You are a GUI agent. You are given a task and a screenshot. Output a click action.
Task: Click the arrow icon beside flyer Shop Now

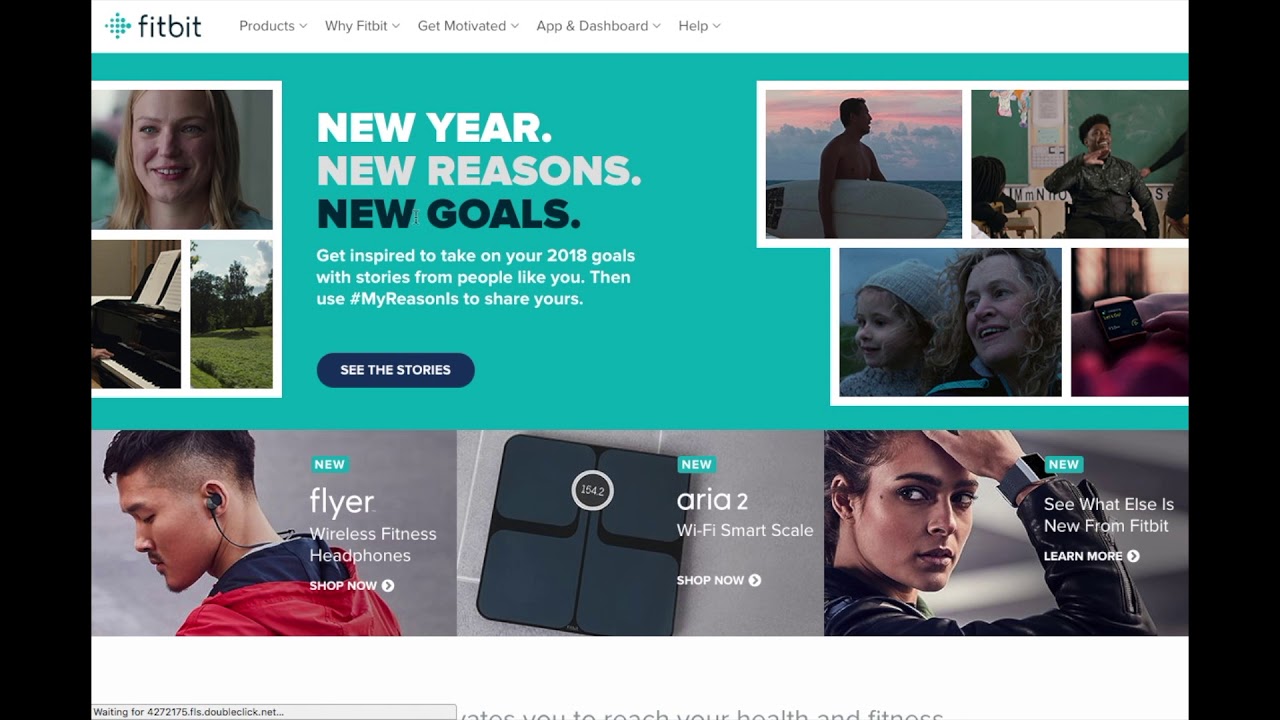(388, 586)
